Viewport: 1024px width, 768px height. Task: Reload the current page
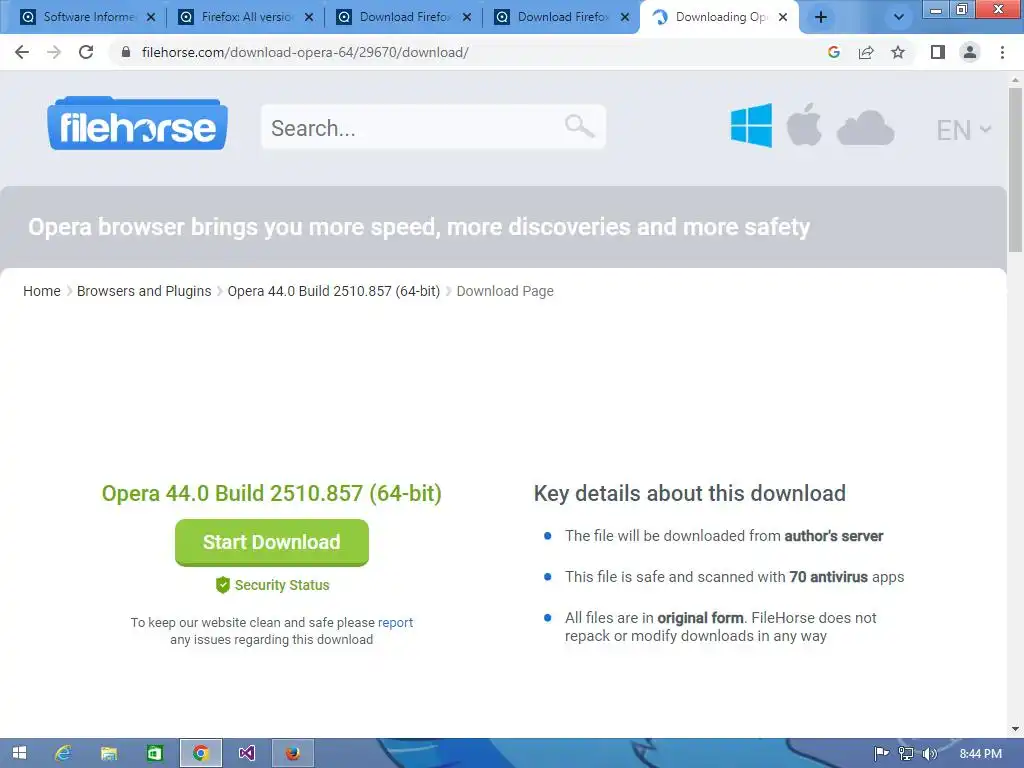point(86,52)
